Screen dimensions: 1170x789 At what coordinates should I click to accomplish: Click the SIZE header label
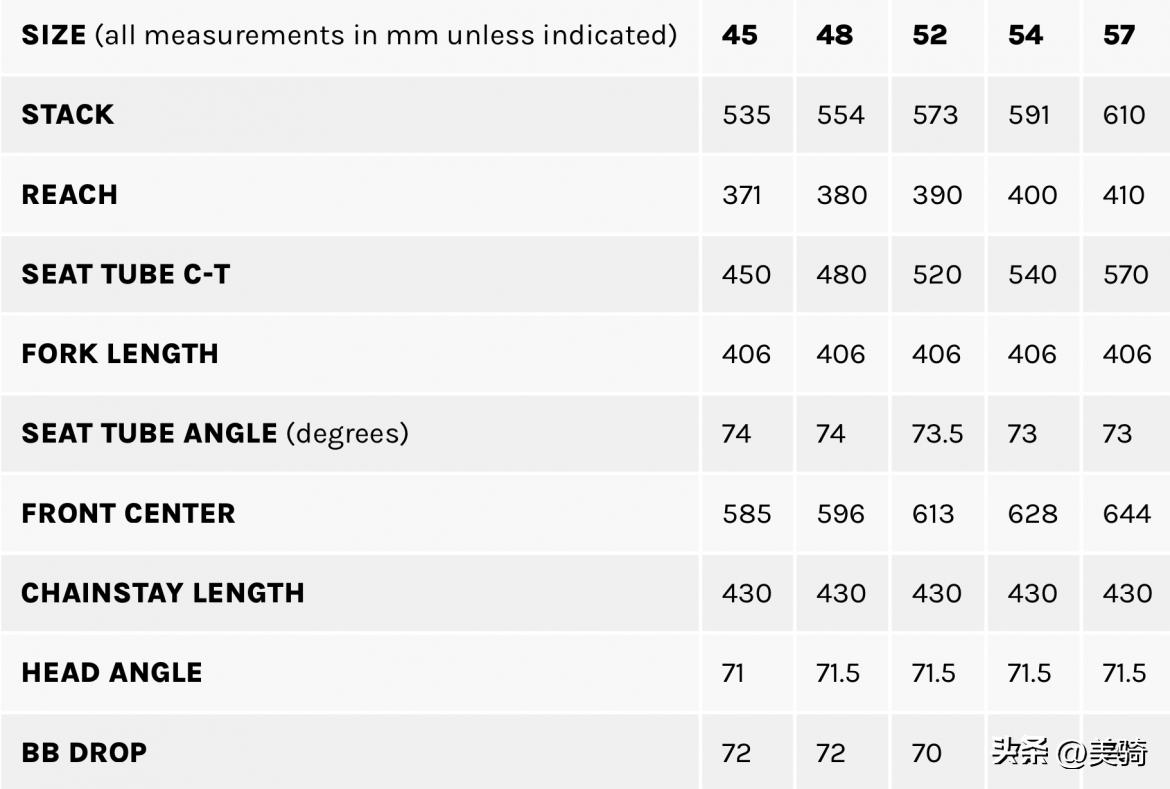pos(54,35)
